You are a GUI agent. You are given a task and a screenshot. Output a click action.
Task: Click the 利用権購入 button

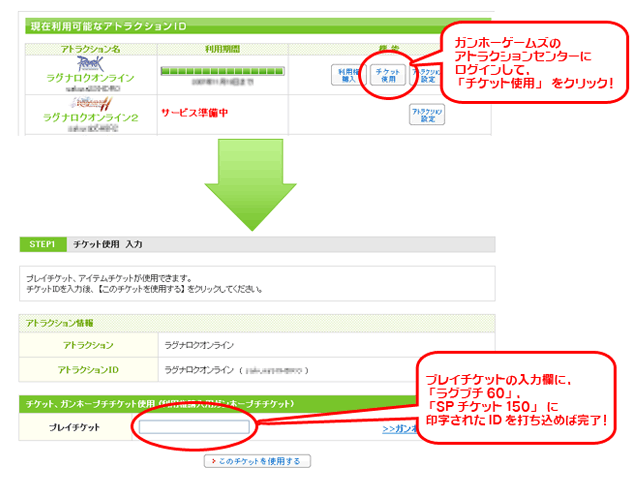pyautogui.click(x=348, y=75)
